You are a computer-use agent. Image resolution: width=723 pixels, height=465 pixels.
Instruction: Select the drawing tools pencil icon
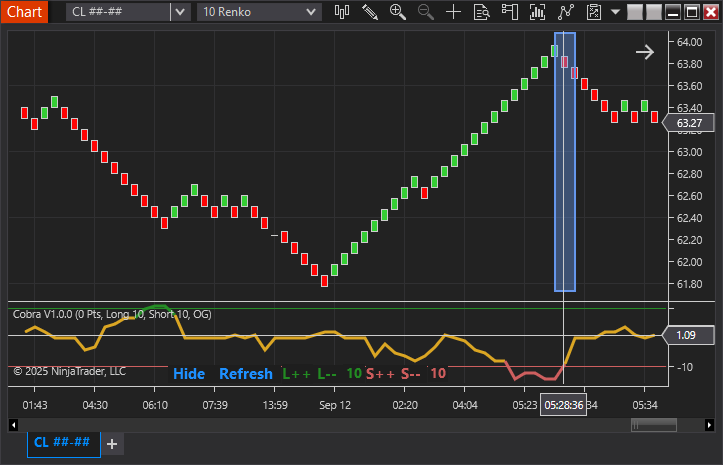point(370,12)
